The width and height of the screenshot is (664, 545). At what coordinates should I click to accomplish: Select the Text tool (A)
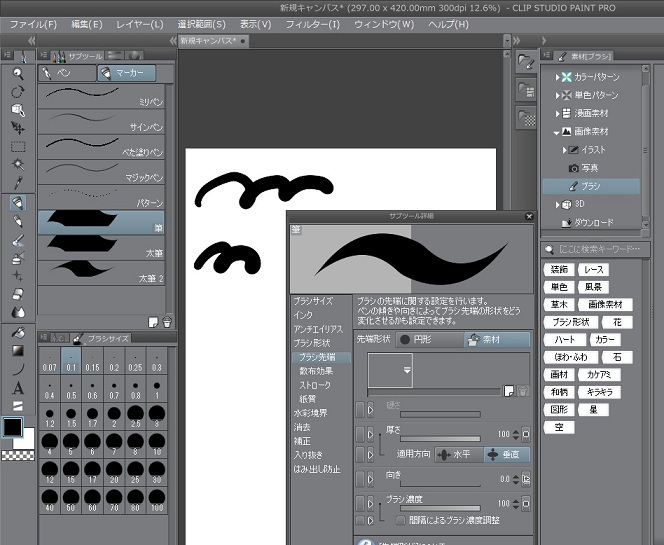18,388
